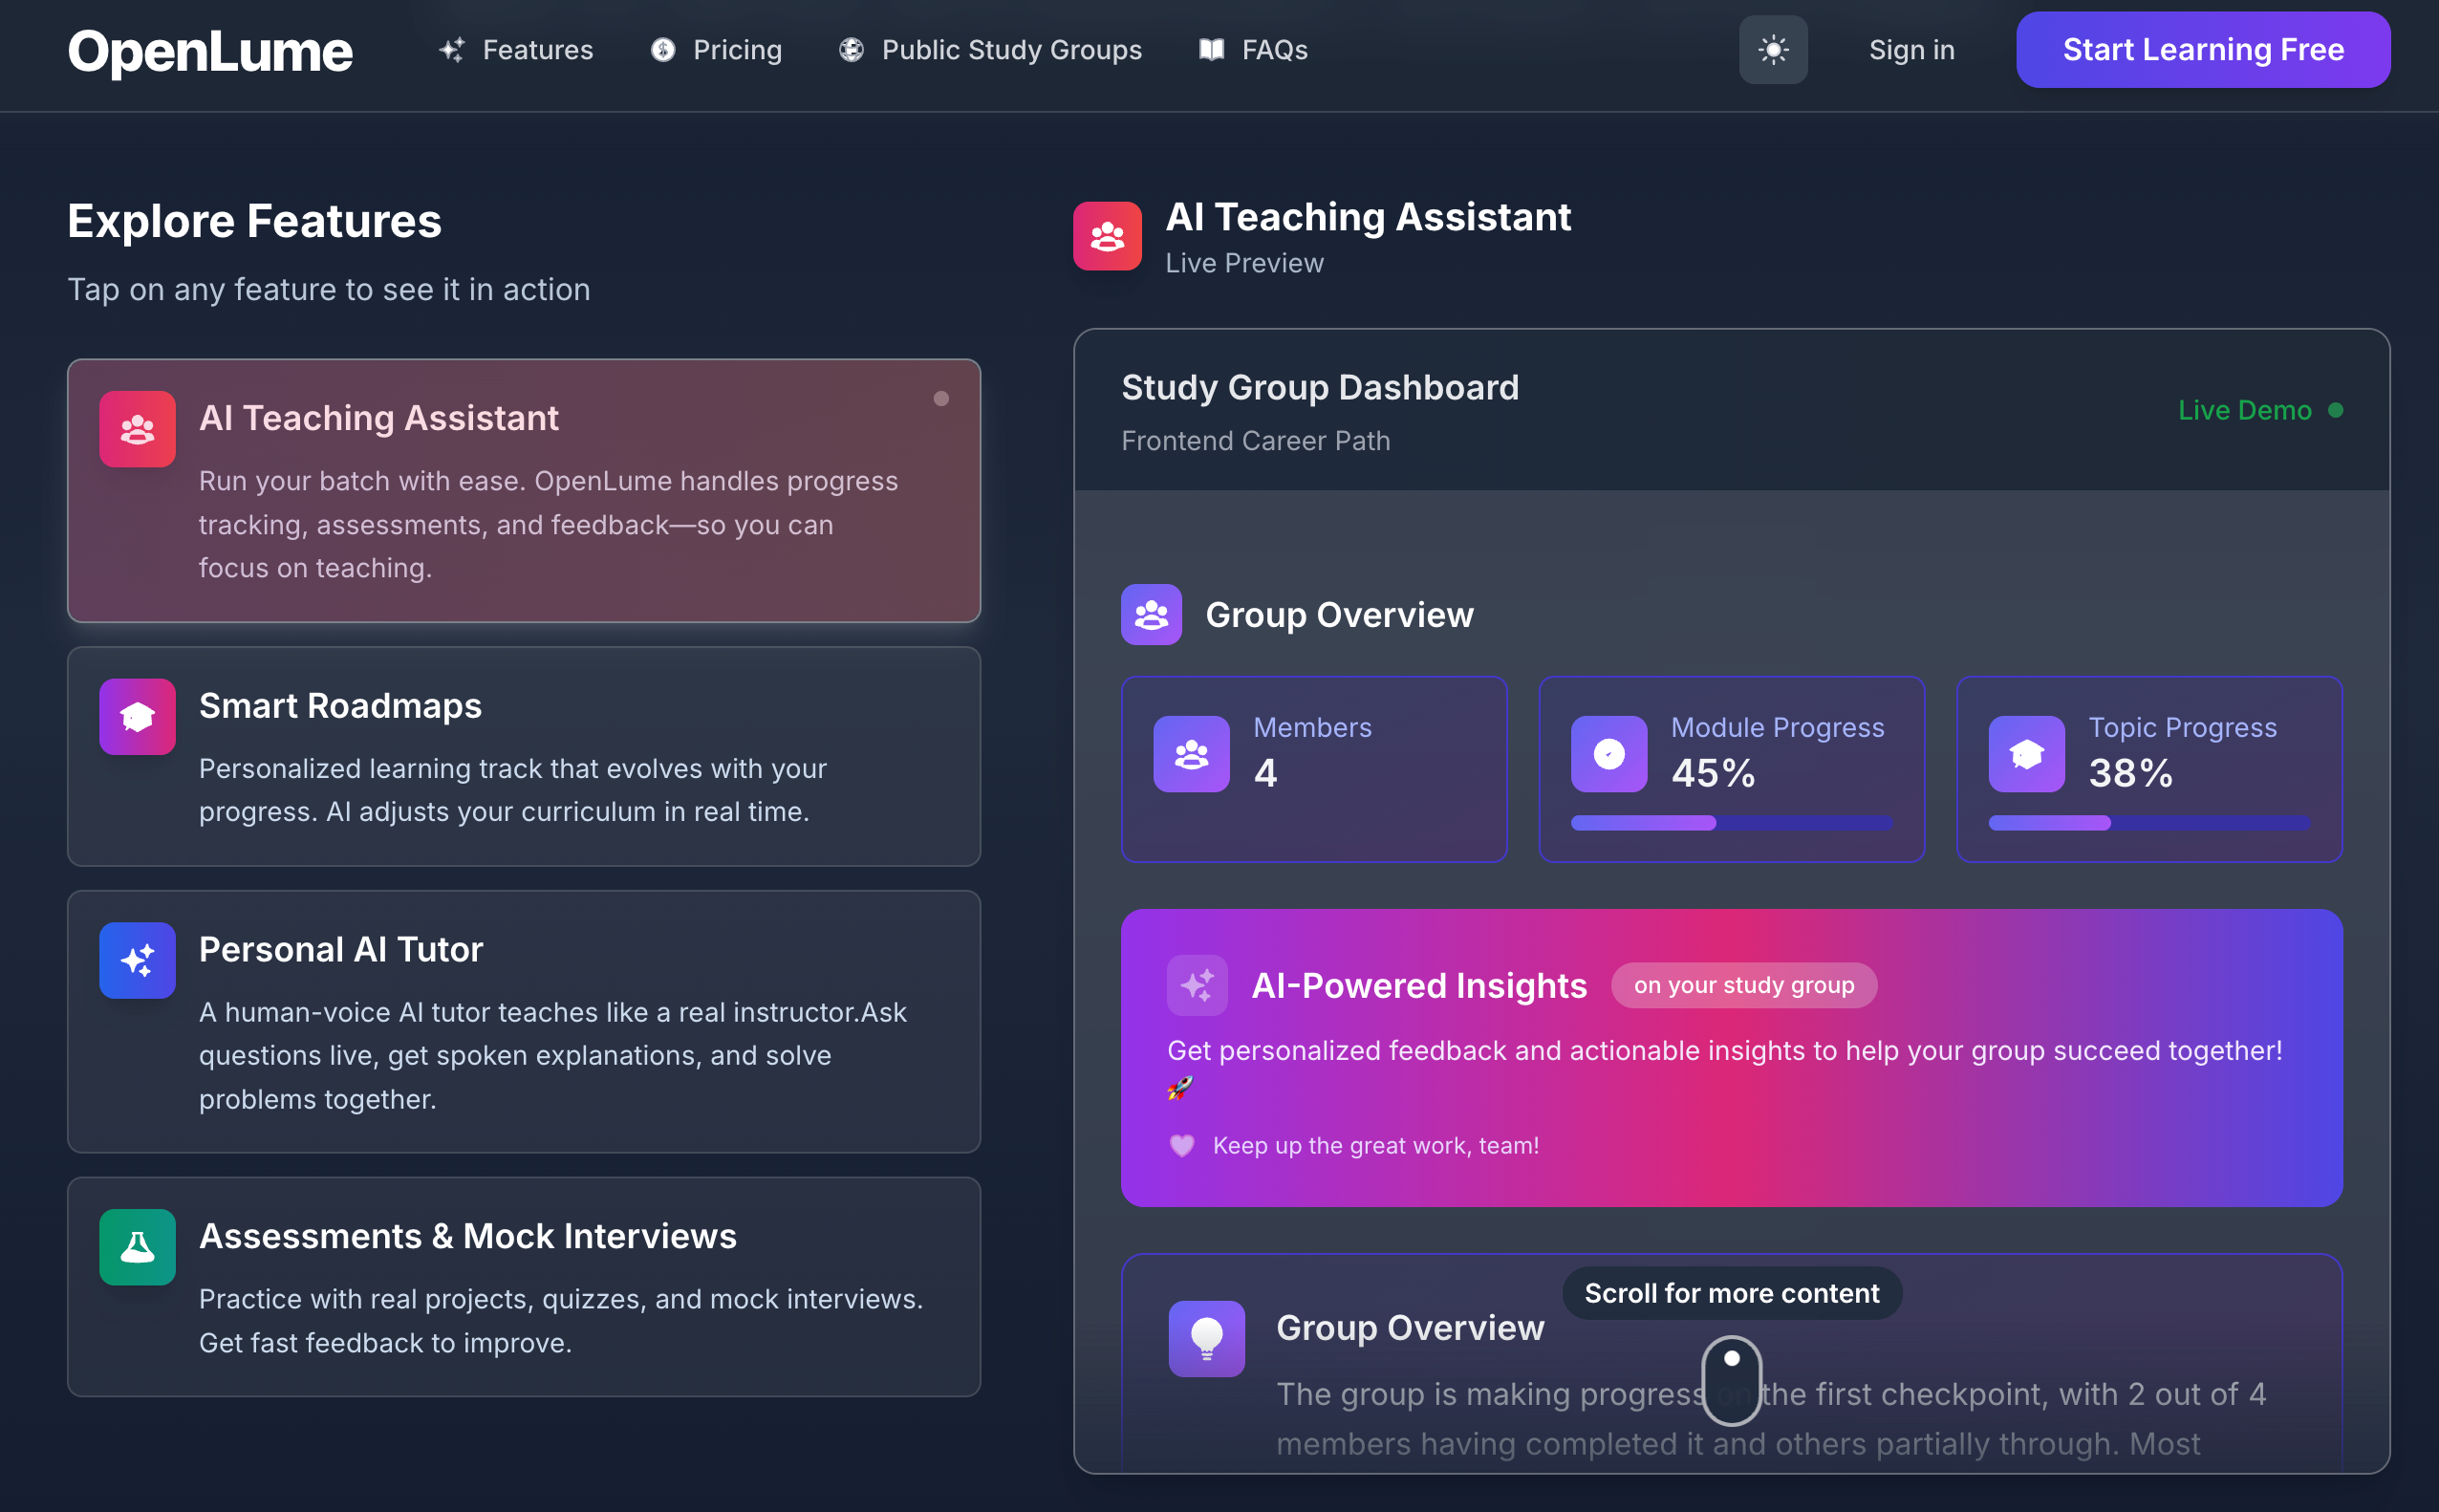Click the Members card people icon
This screenshot has height=1512, width=2439.
1191,754
